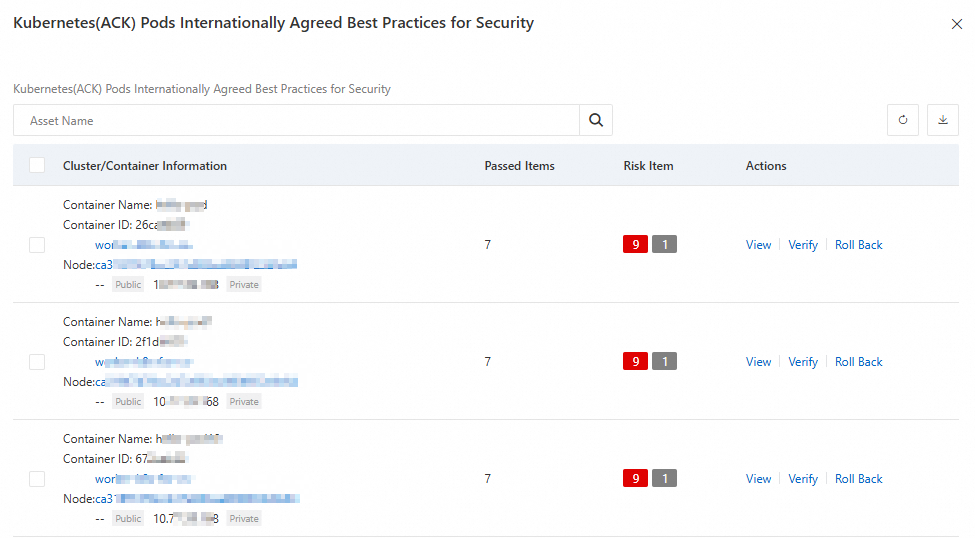Close the best practices panel
Image resolution: width=975 pixels, height=538 pixels.
pos(957,24)
